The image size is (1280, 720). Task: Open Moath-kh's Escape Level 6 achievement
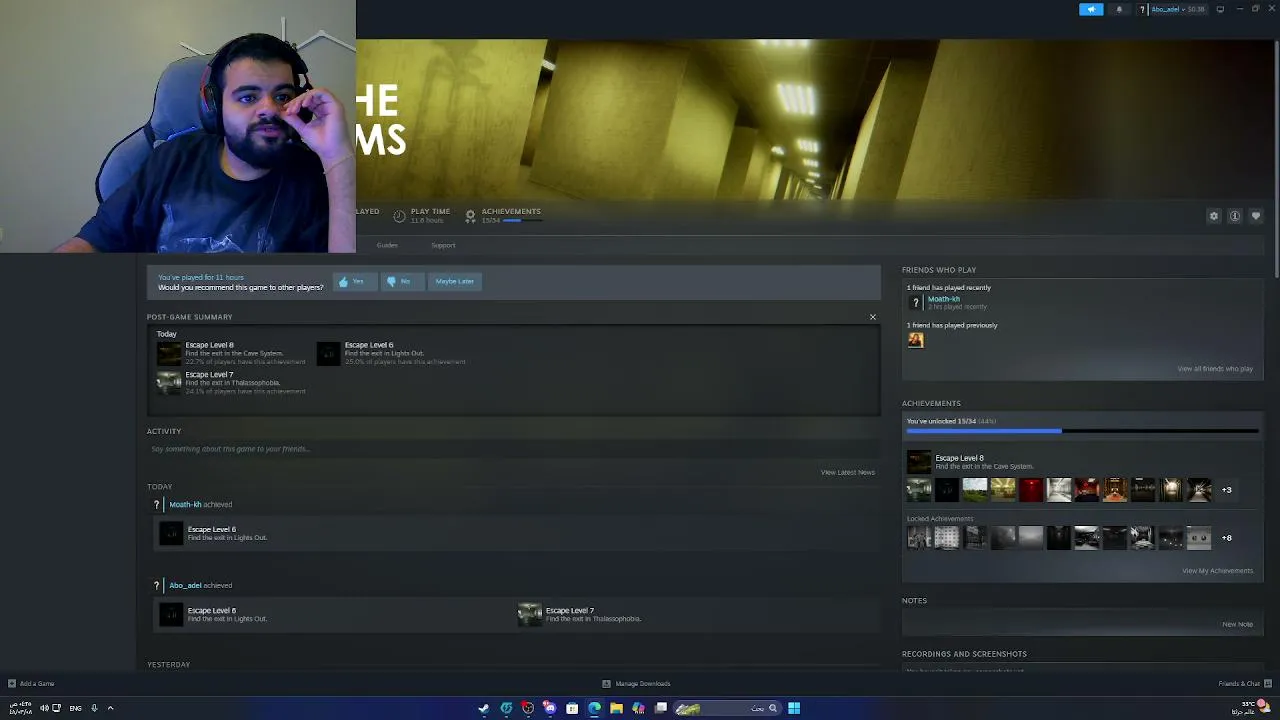coord(171,533)
